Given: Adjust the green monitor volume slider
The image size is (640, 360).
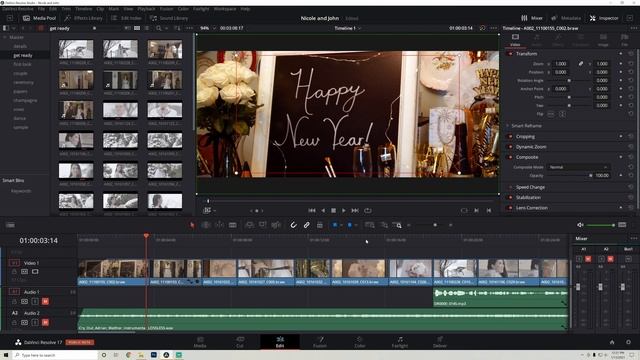Looking at the screenshot, I should pyautogui.click(x=600, y=225).
